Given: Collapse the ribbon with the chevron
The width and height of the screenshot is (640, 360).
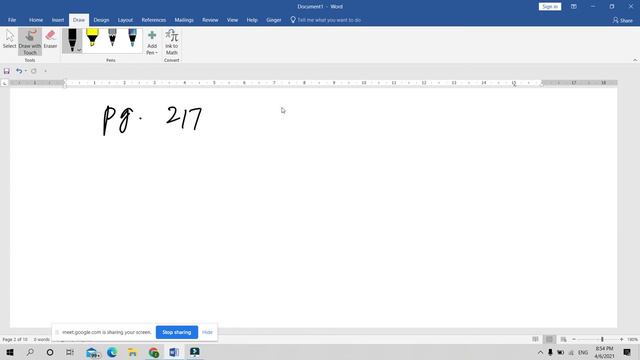Looking at the screenshot, I should (635, 60).
